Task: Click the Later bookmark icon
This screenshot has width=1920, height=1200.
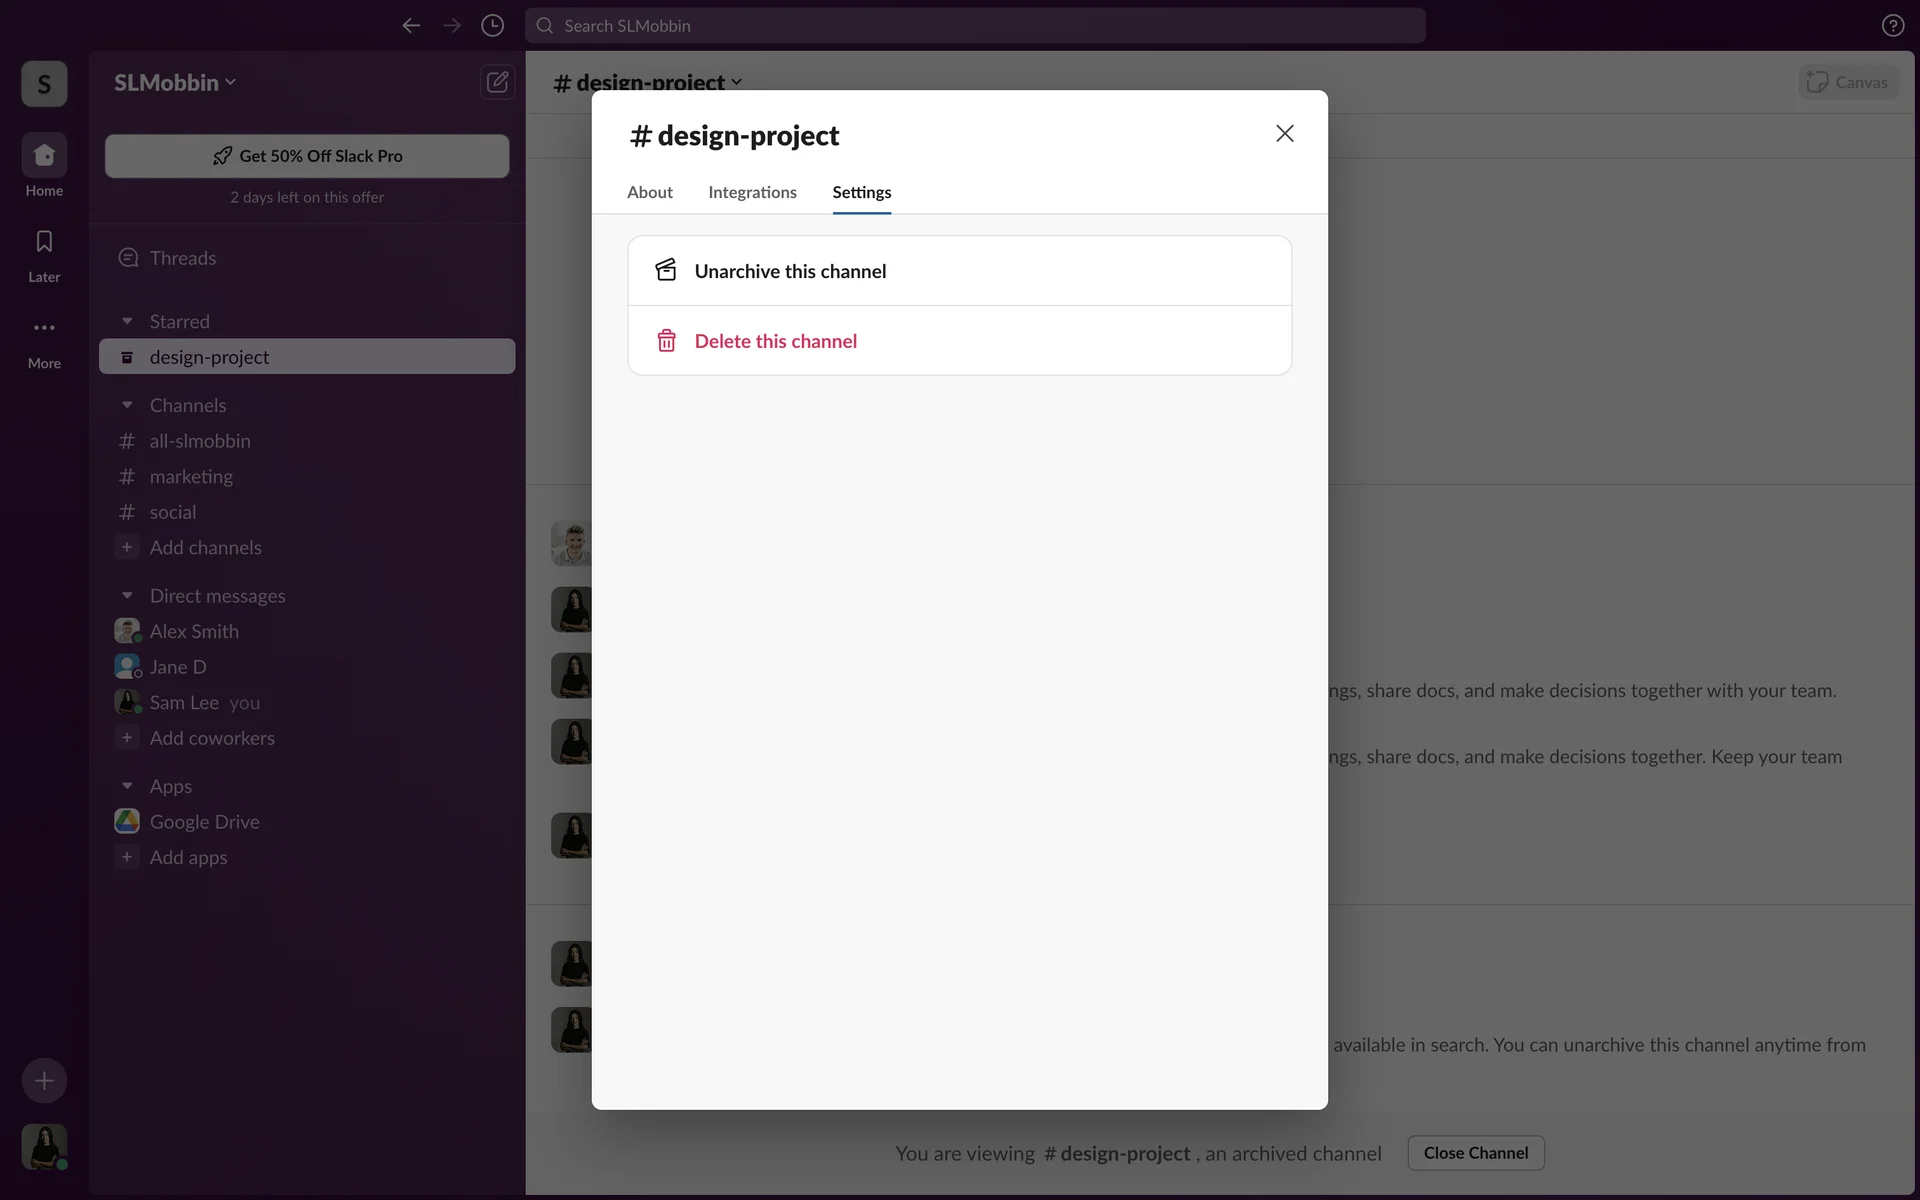Action: point(44,242)
